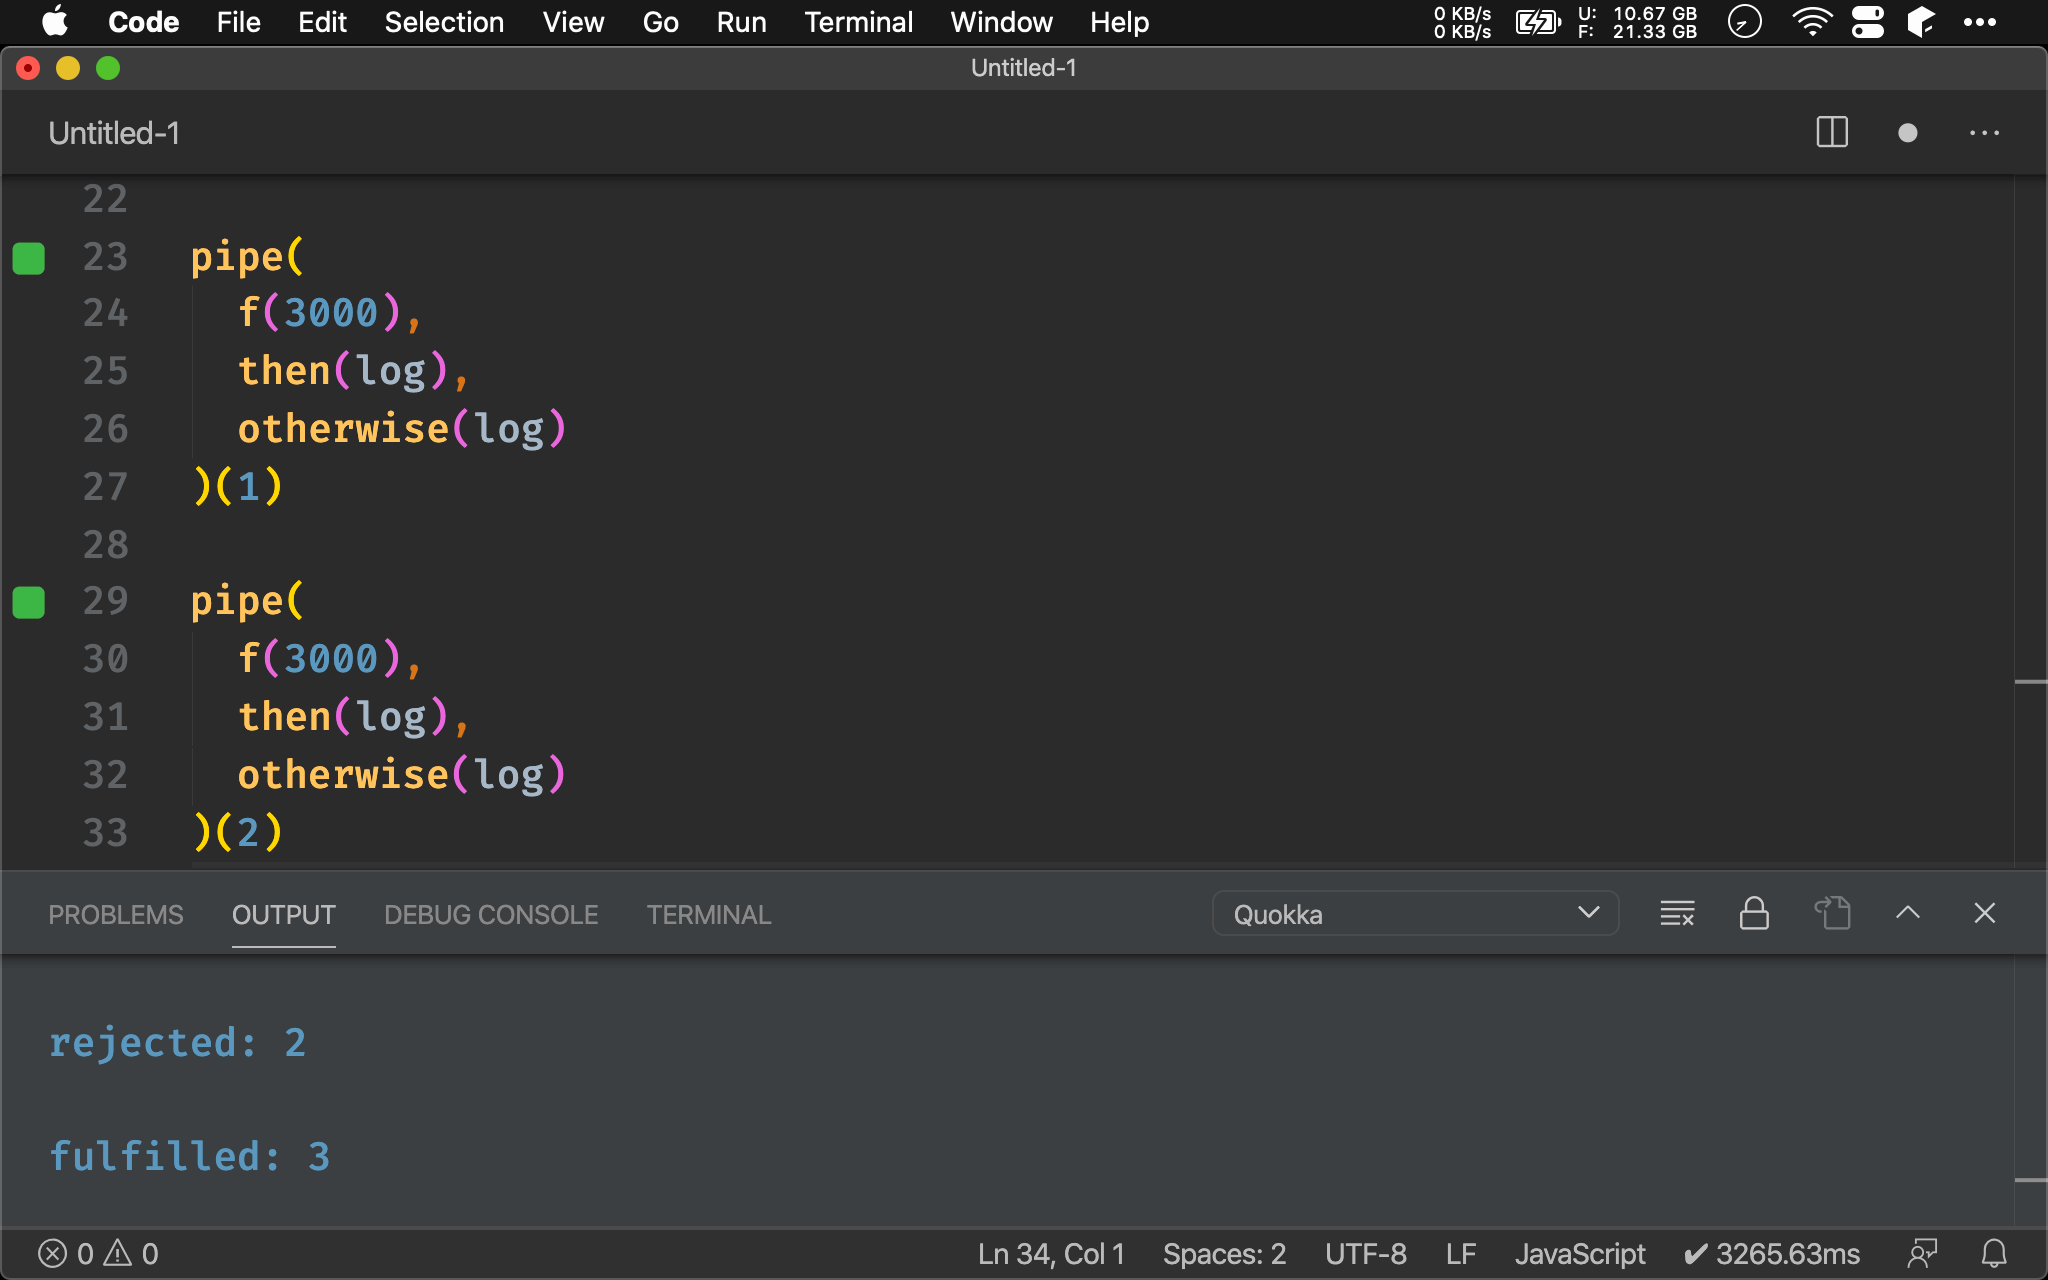This screenshot has width=2048, height=1280.
Task: Click the 'f(3000),' text on line 30
Action: 330,659
